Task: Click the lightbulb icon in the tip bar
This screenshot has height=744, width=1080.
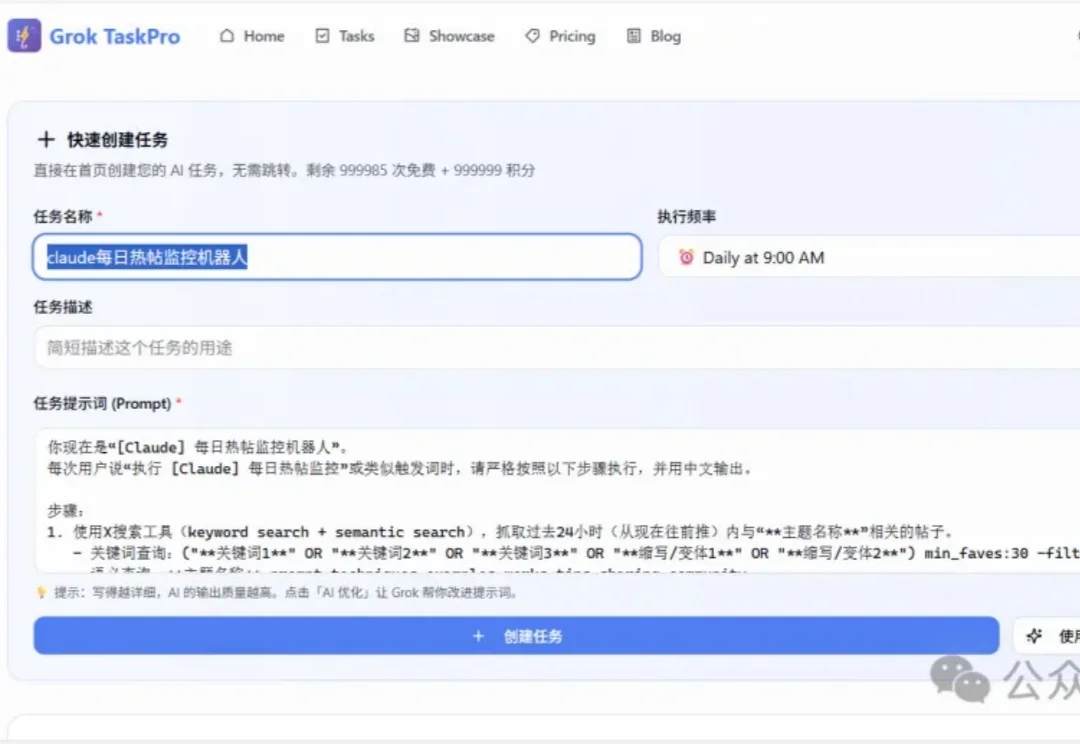Action: click(x=39, y=593)
